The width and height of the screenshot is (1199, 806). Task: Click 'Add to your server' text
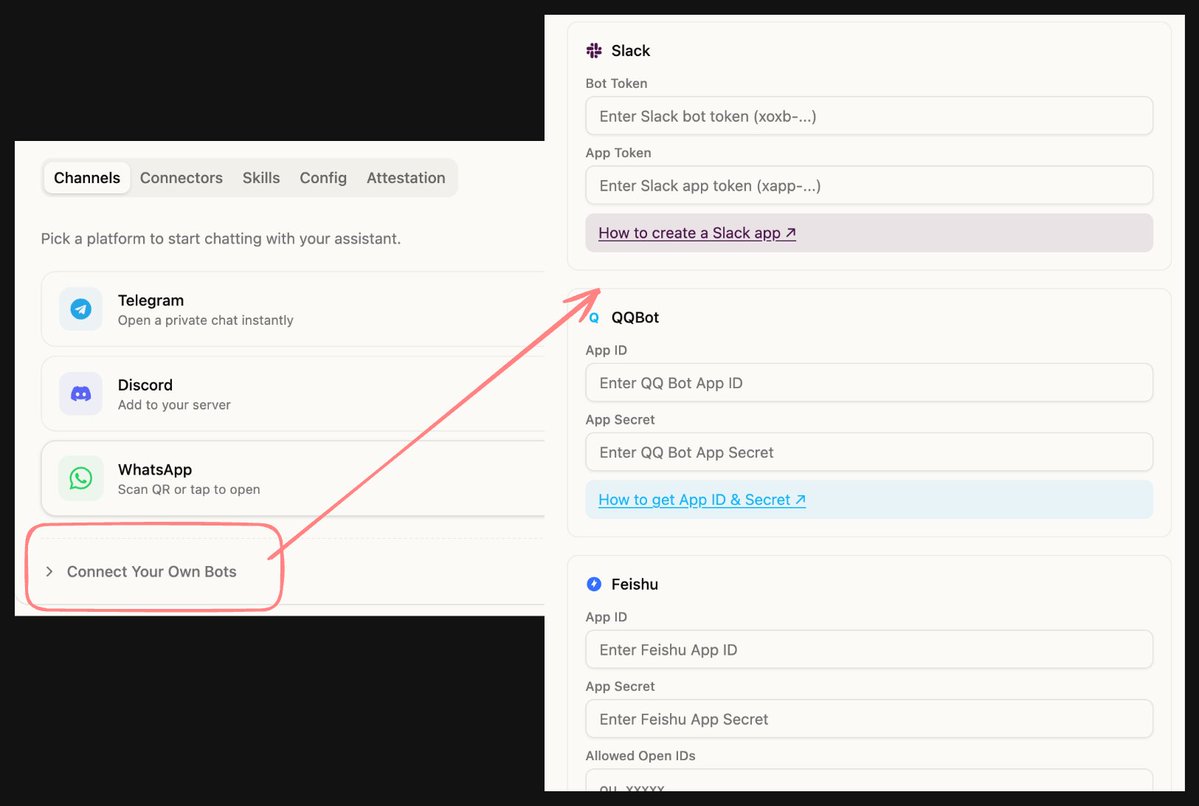[x=174, y=405]
